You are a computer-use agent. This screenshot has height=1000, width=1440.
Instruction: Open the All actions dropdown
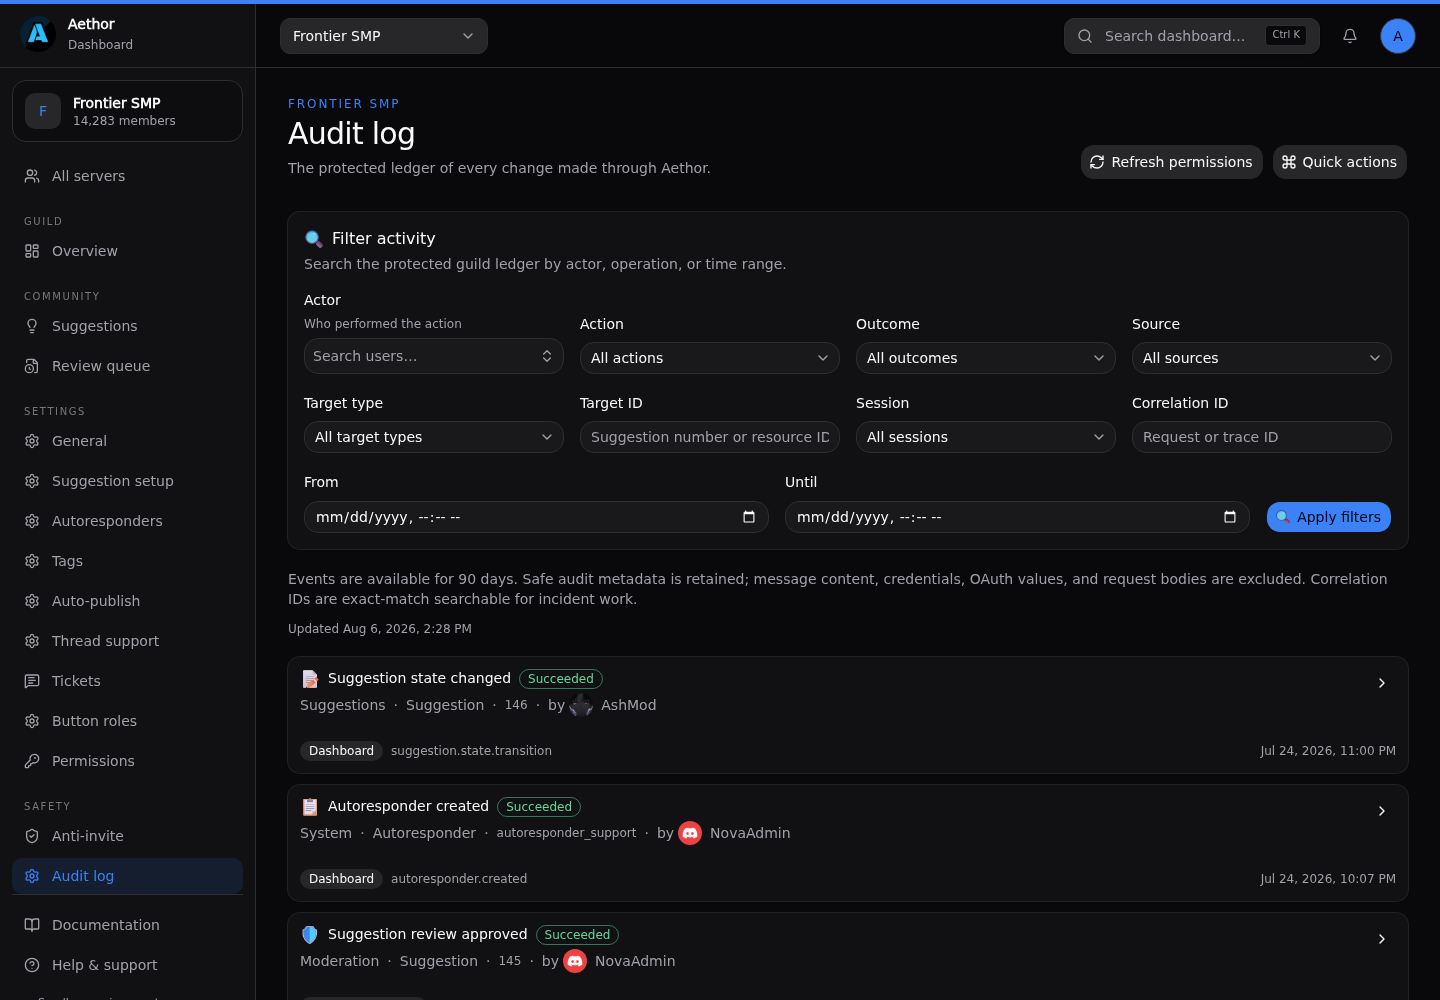[710, 358]
